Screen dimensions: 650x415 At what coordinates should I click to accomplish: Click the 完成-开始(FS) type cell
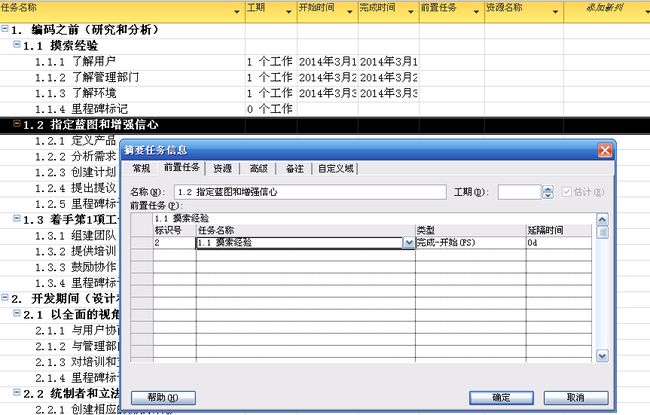471,243
